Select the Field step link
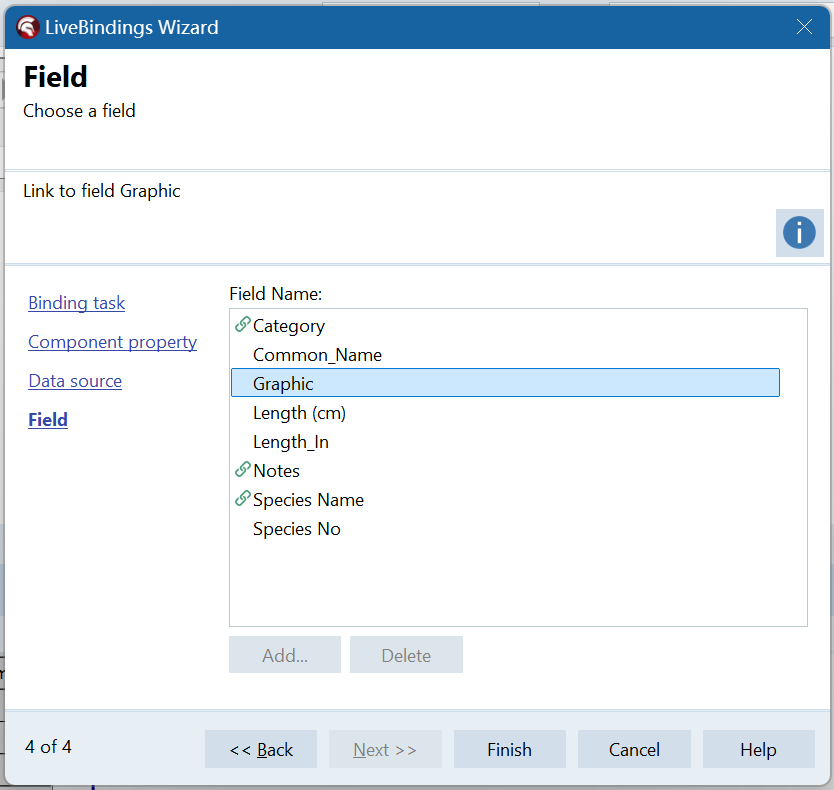The height and width of the screenshot is (790, 834). click(x=48, y=420)
